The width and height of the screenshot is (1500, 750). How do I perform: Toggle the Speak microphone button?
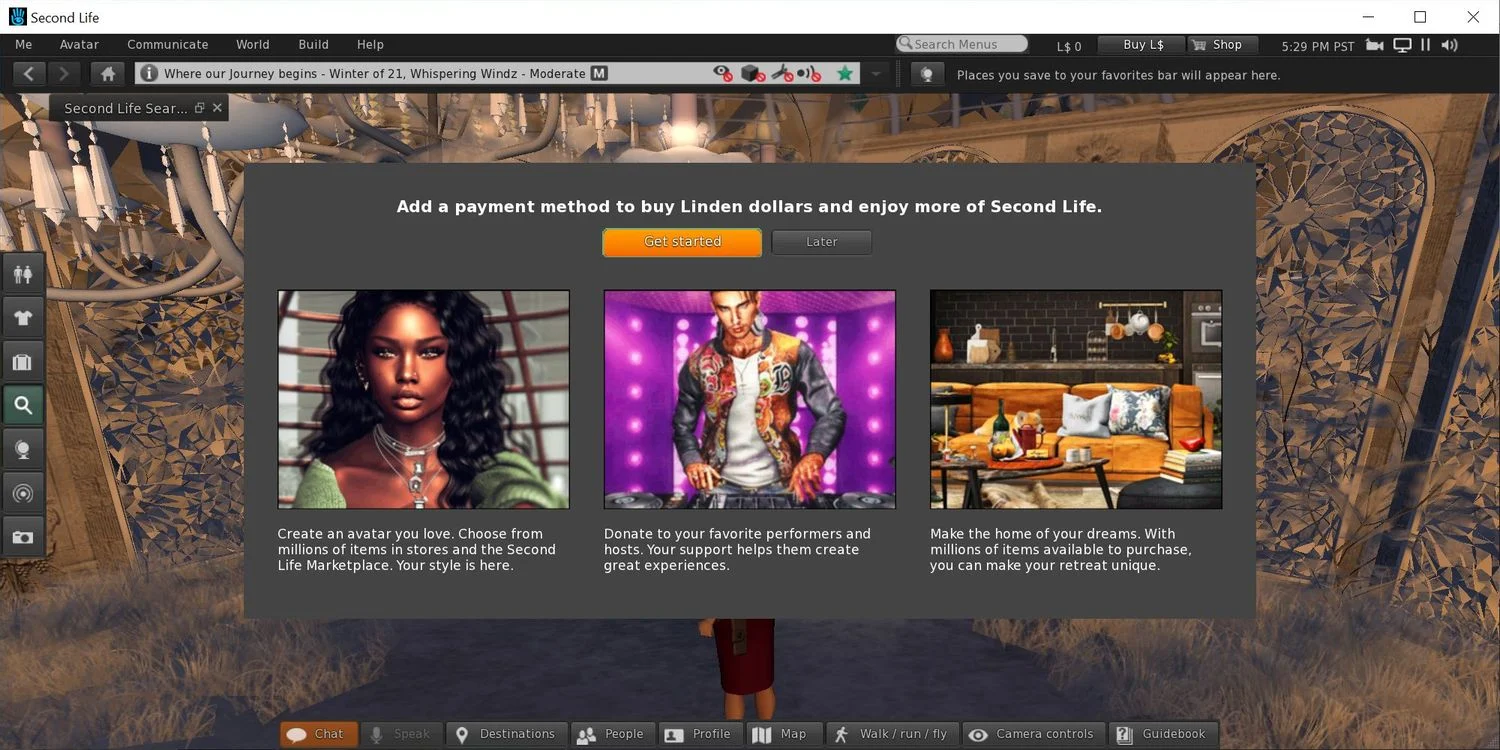click(x=400, y=735)
